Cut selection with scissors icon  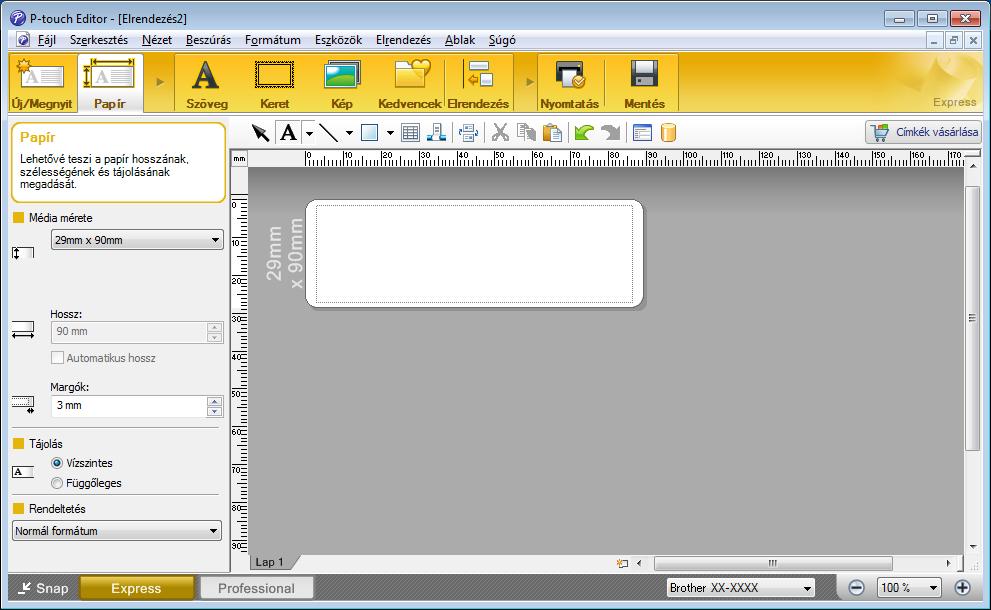point(501,133)
